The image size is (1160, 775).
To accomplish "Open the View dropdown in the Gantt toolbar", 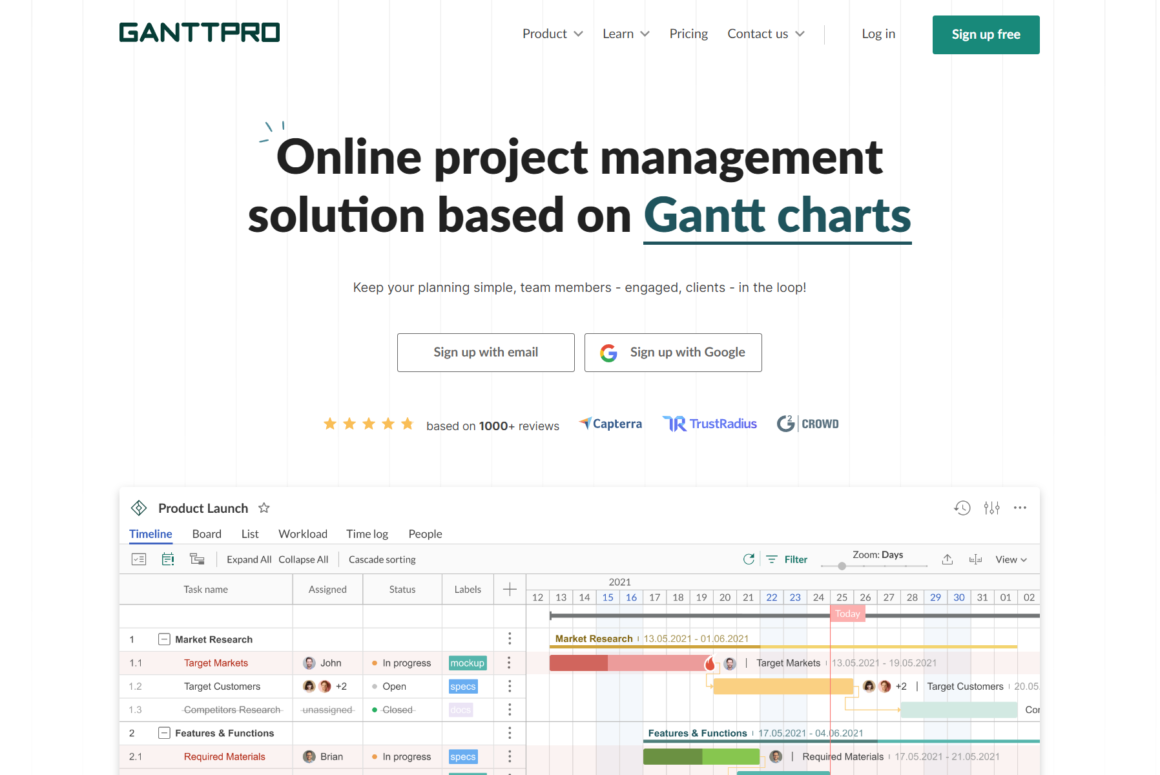I will pyautogui.click(x=1011, y=560).
